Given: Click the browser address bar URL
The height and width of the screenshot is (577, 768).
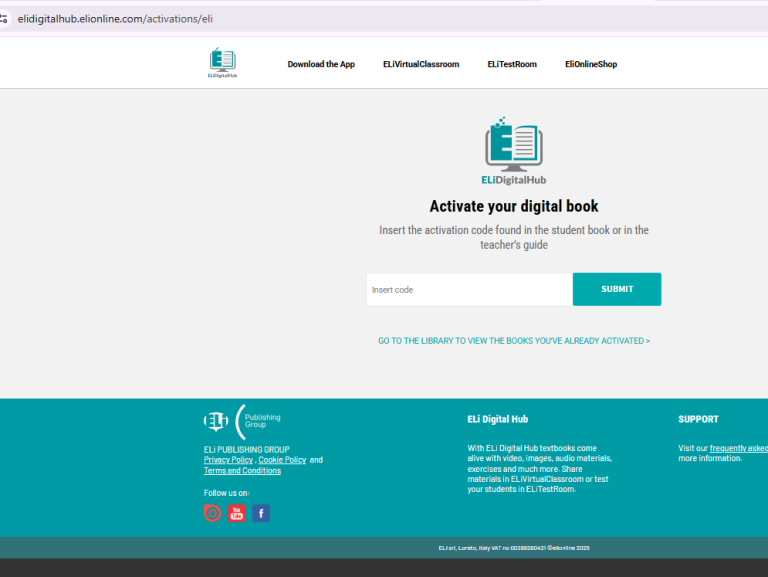Looking at the screenshot, I should coord(115,19).
